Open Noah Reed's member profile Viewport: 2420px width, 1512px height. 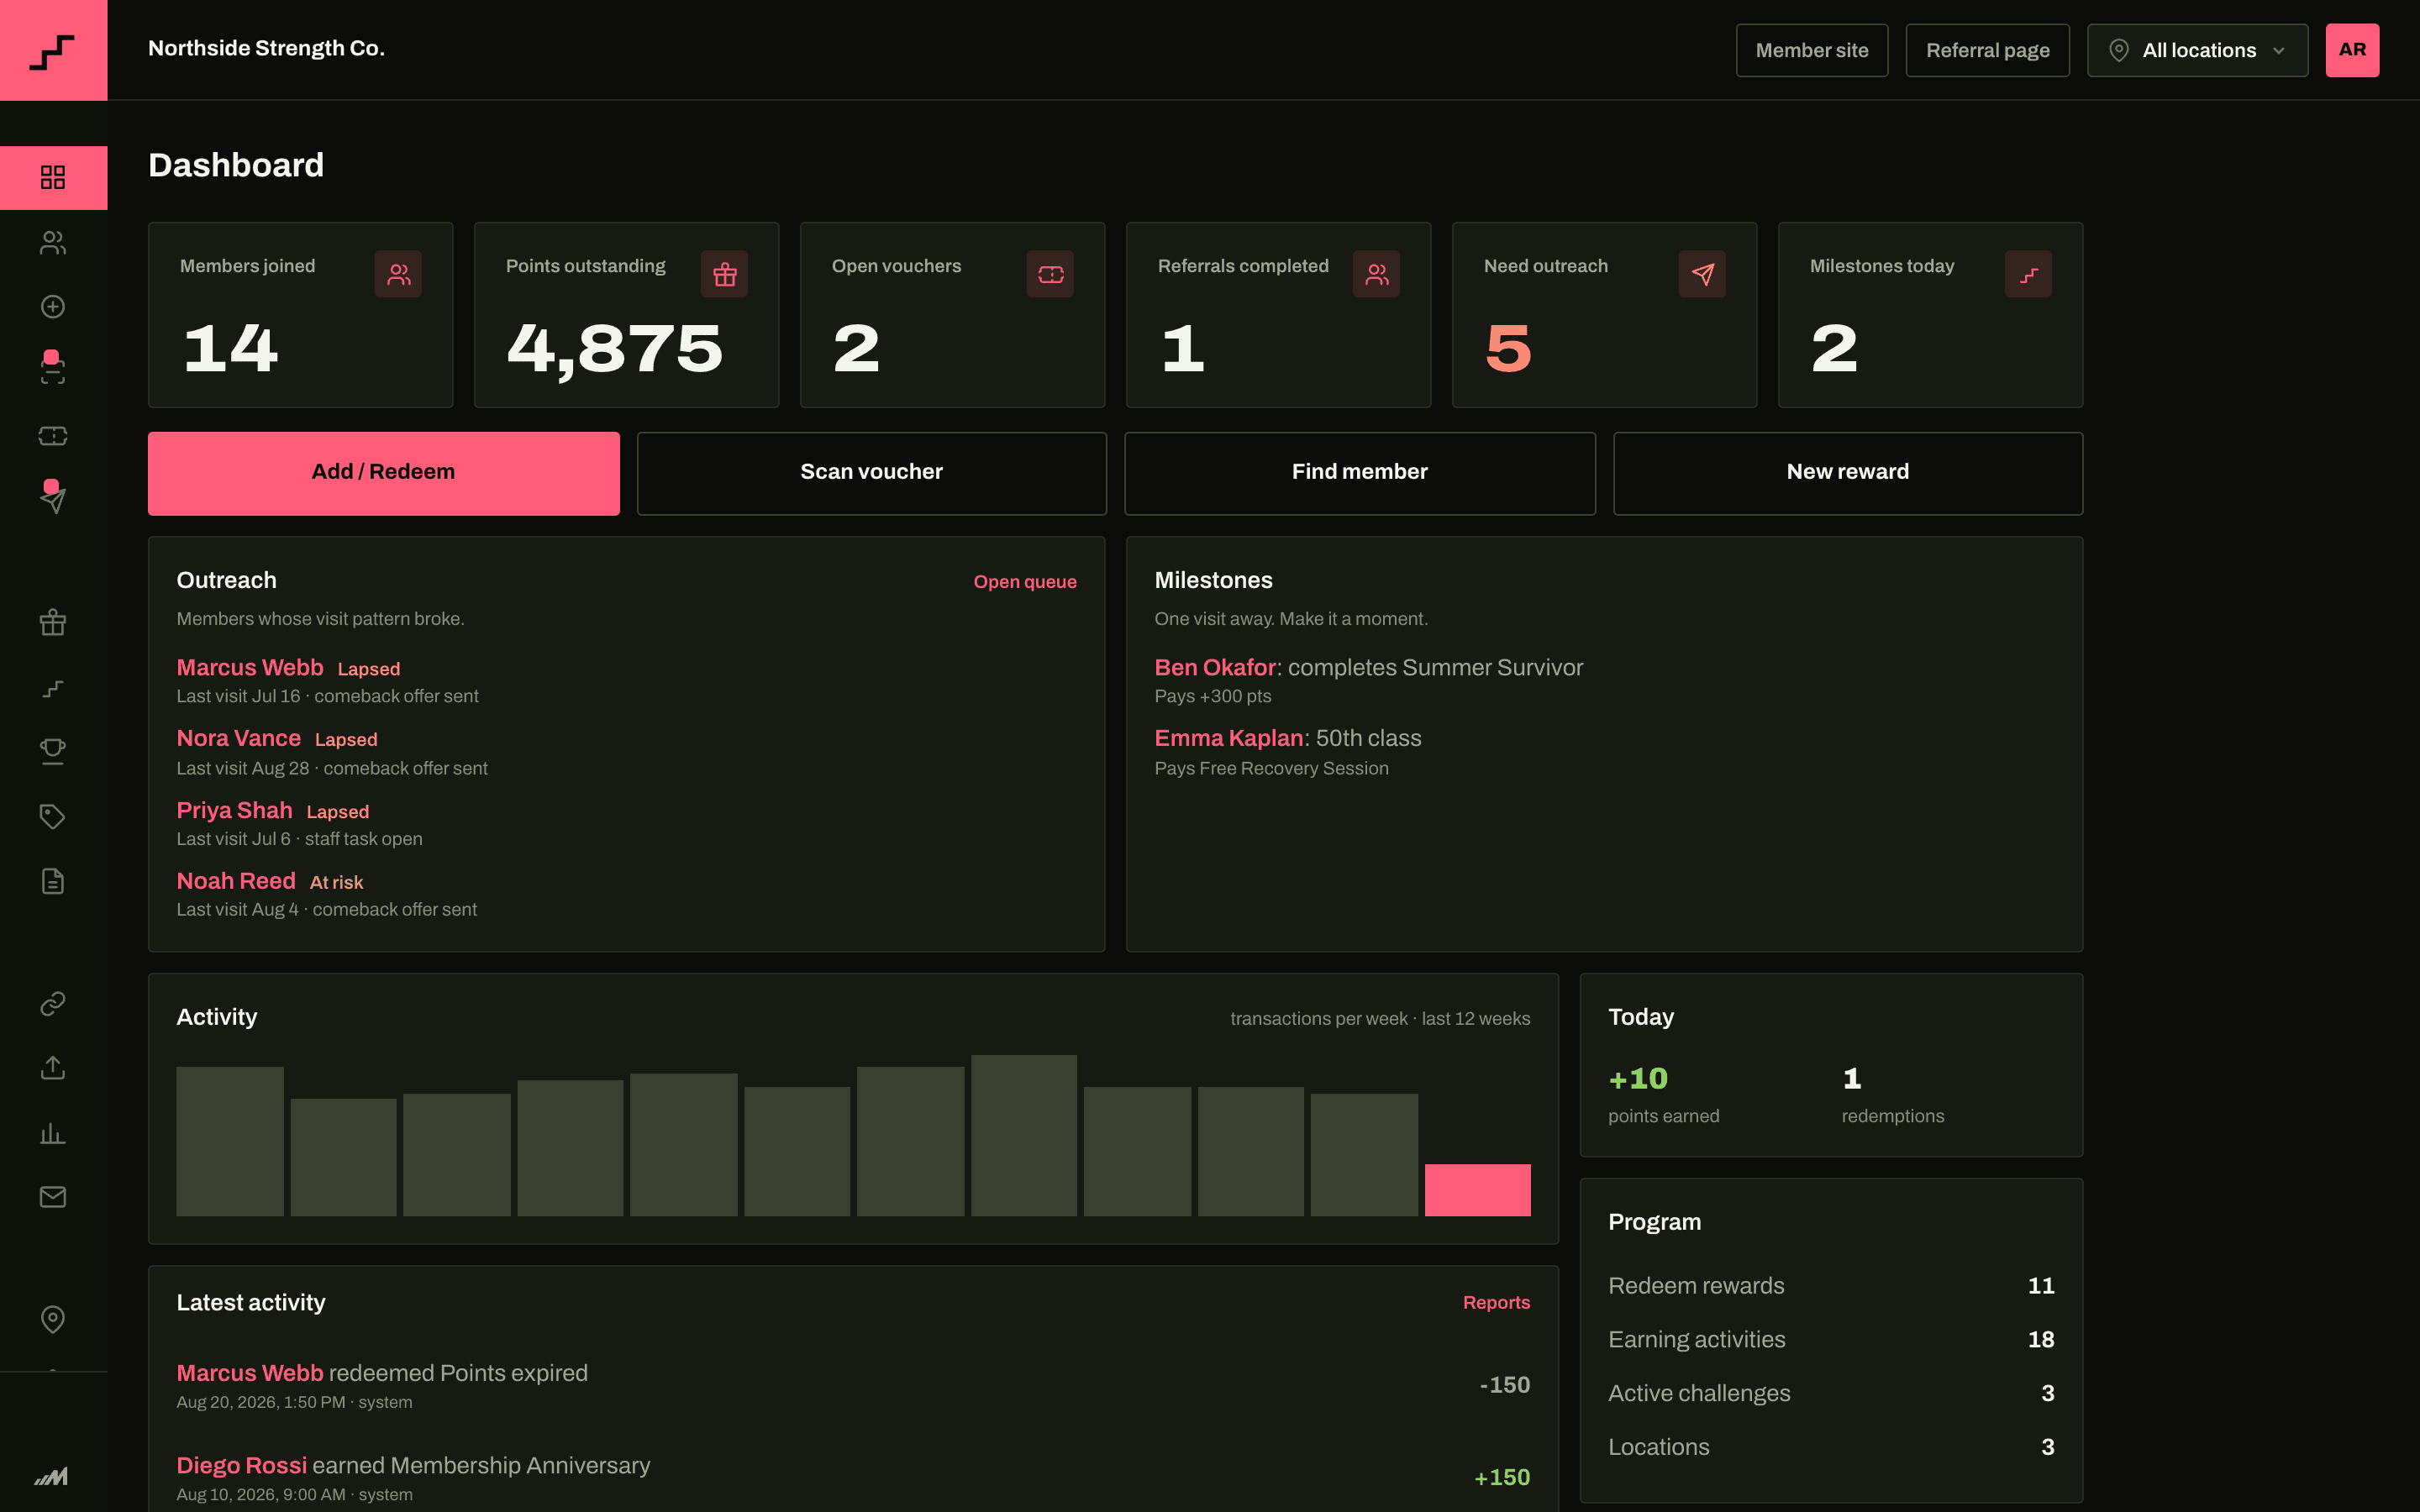pos(236,881)
